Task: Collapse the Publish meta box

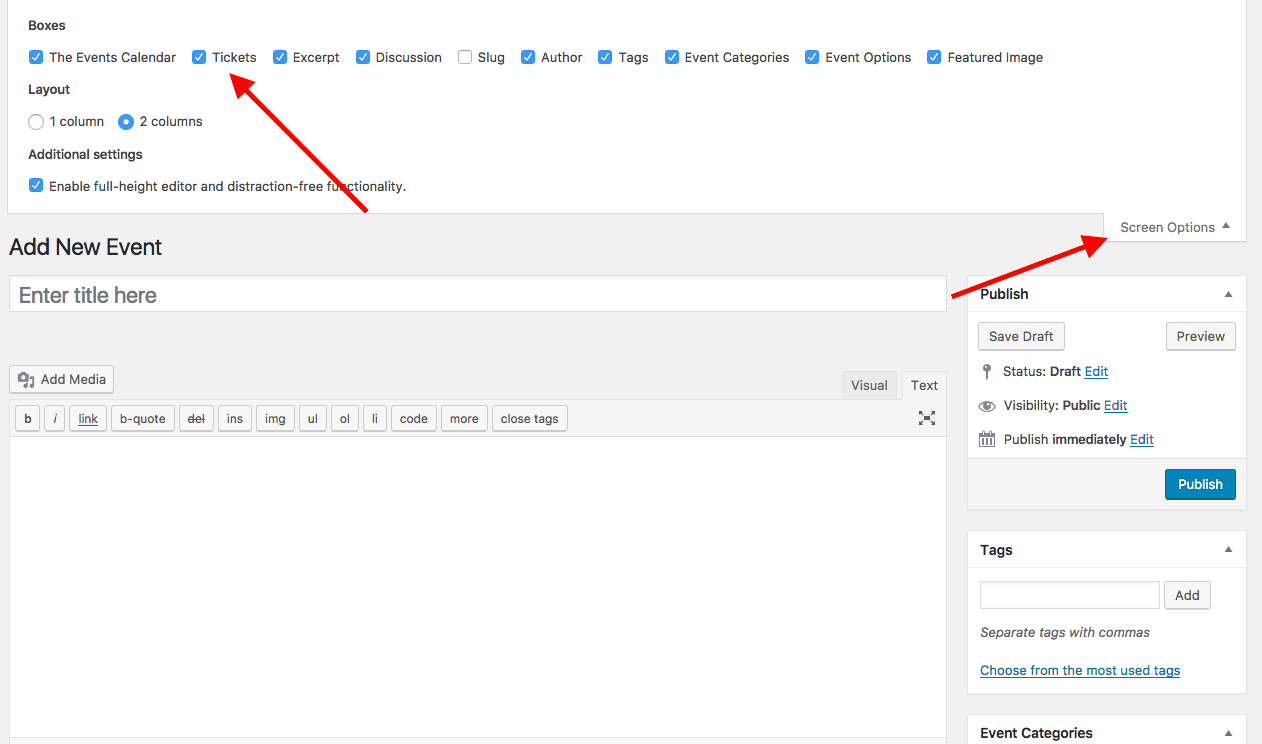Action: tap(1228, 294)
